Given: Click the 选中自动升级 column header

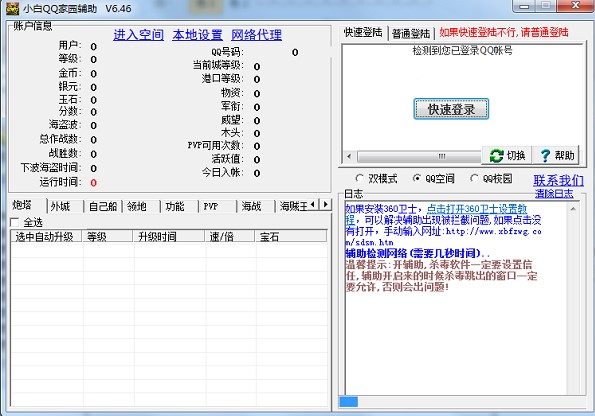Looking at the screenshot, I should pyautogui.click(x=45, y=236).
